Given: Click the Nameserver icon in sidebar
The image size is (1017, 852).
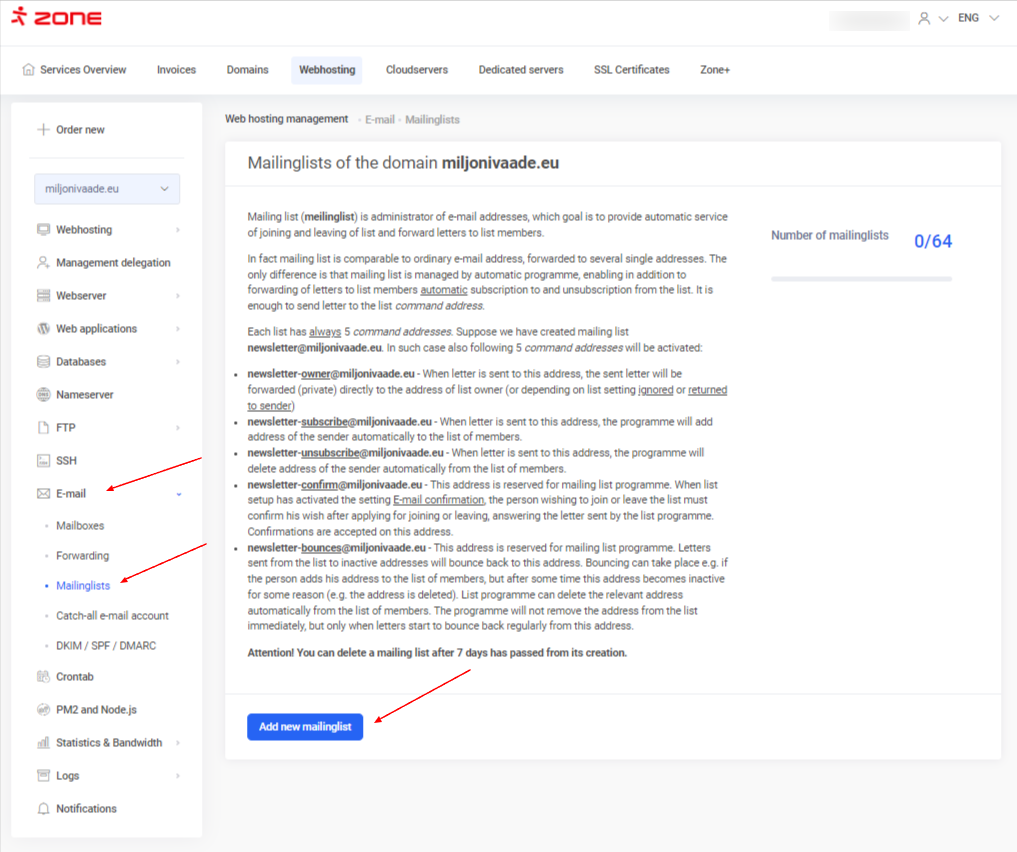Looking at the screenshot, I should [x=43, y=395].
